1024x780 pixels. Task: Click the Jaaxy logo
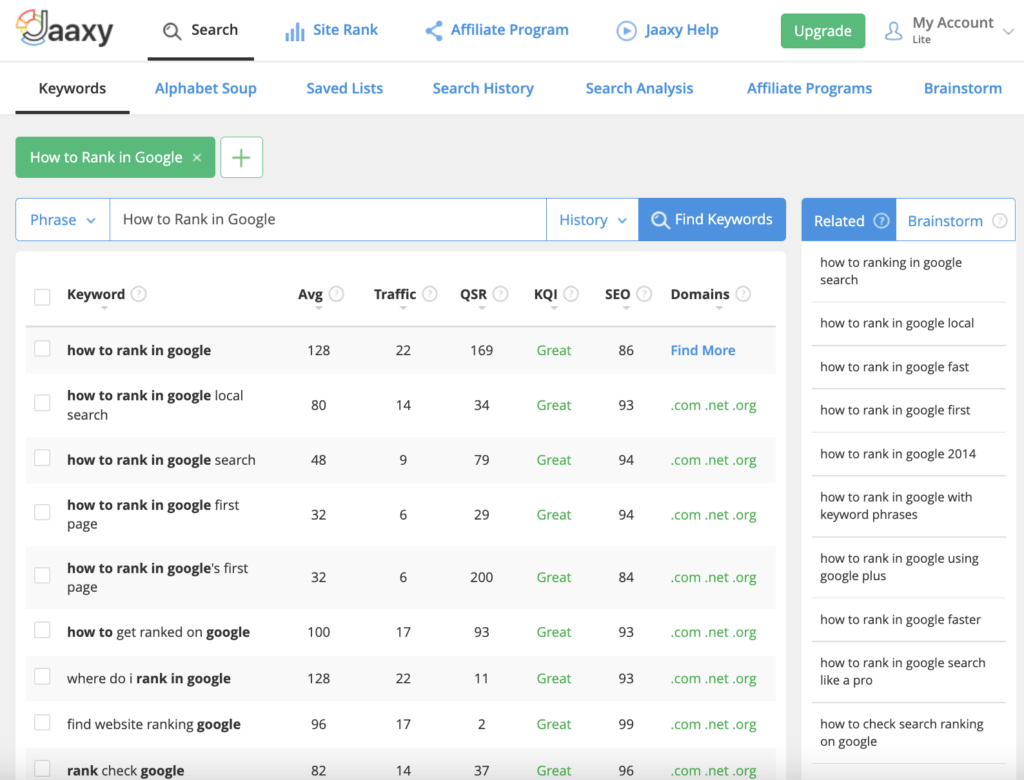(x=65, y=29)
